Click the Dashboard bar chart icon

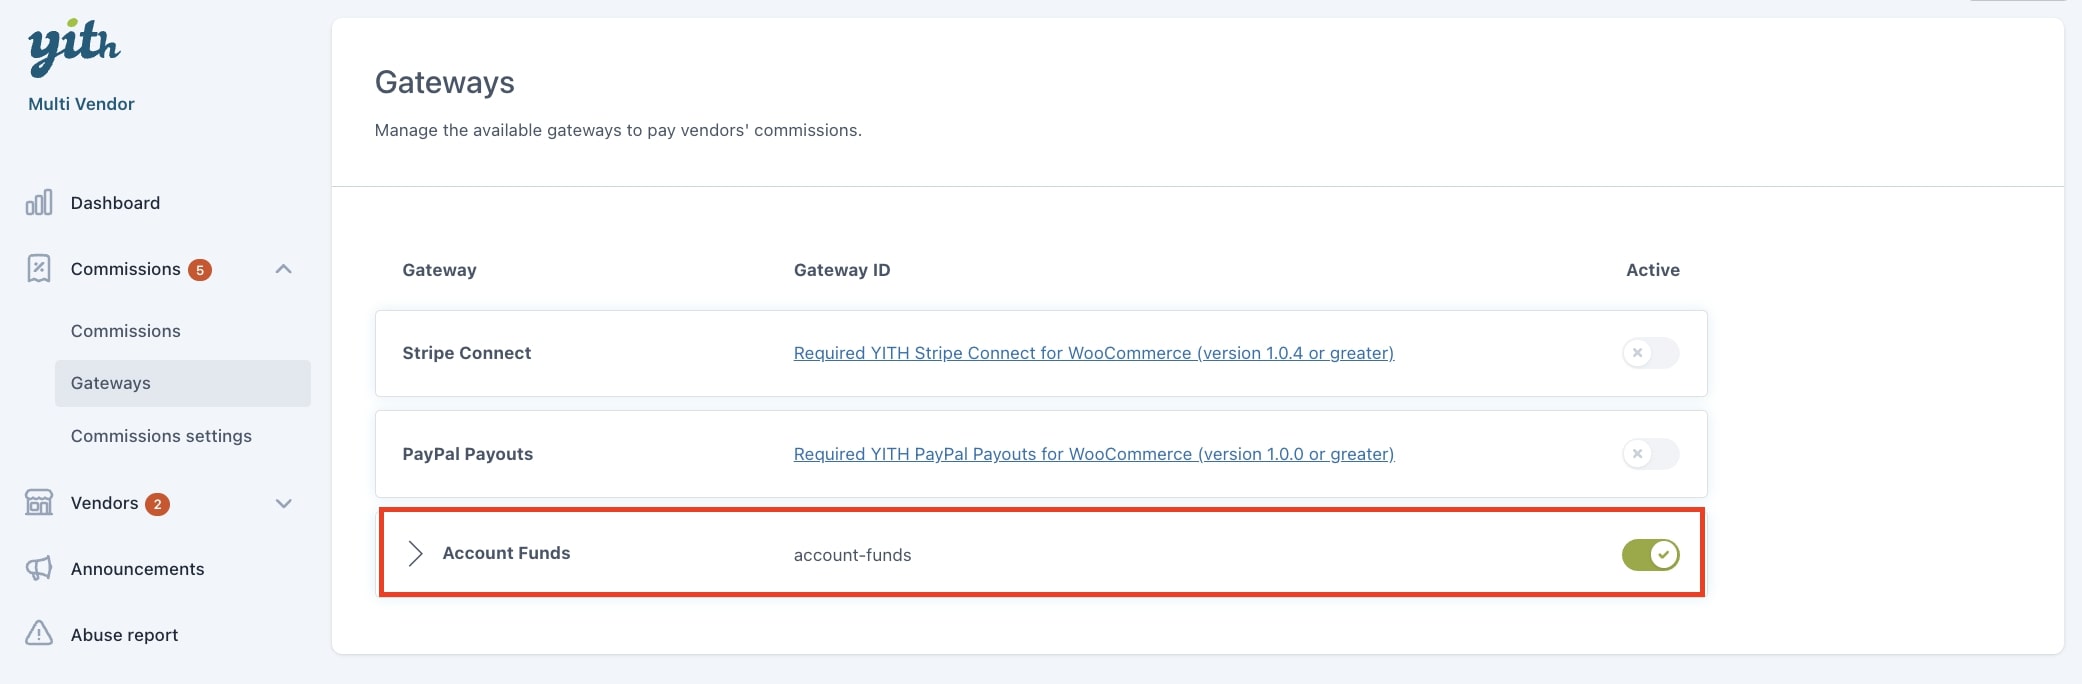pyautogui.click(x=39, y=203)
